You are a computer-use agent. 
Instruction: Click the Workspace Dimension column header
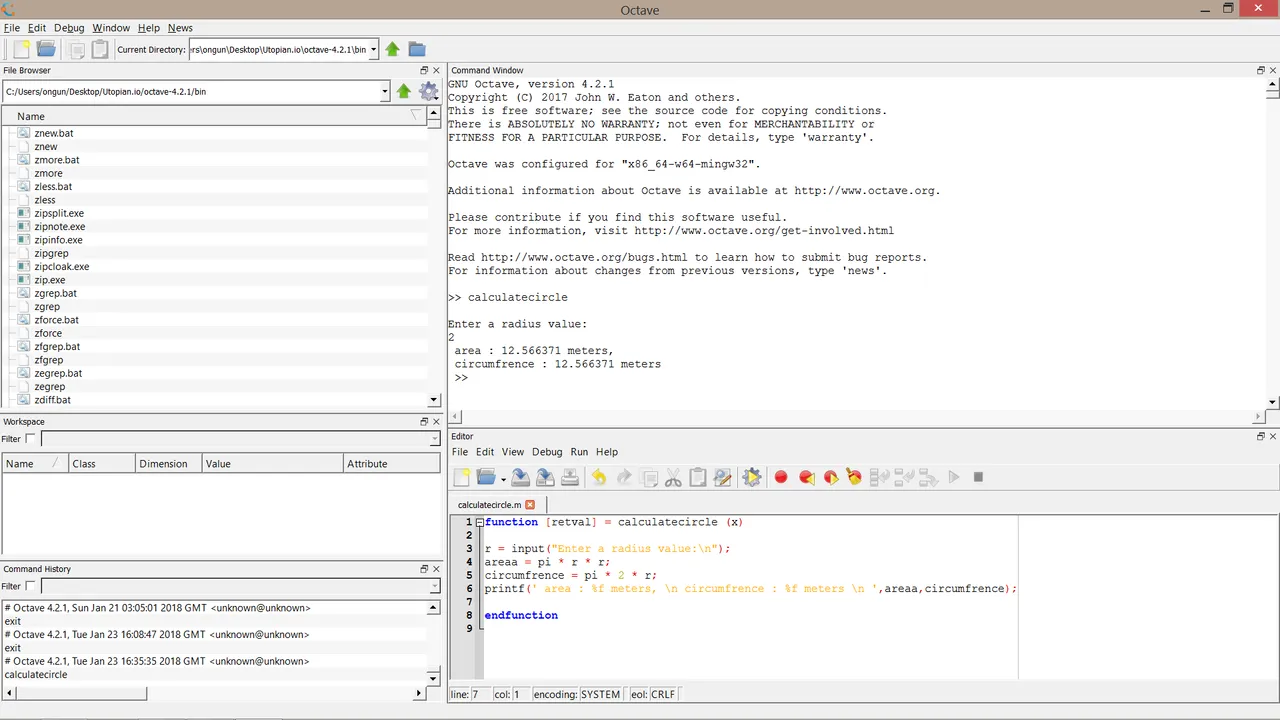coord(168,463)
